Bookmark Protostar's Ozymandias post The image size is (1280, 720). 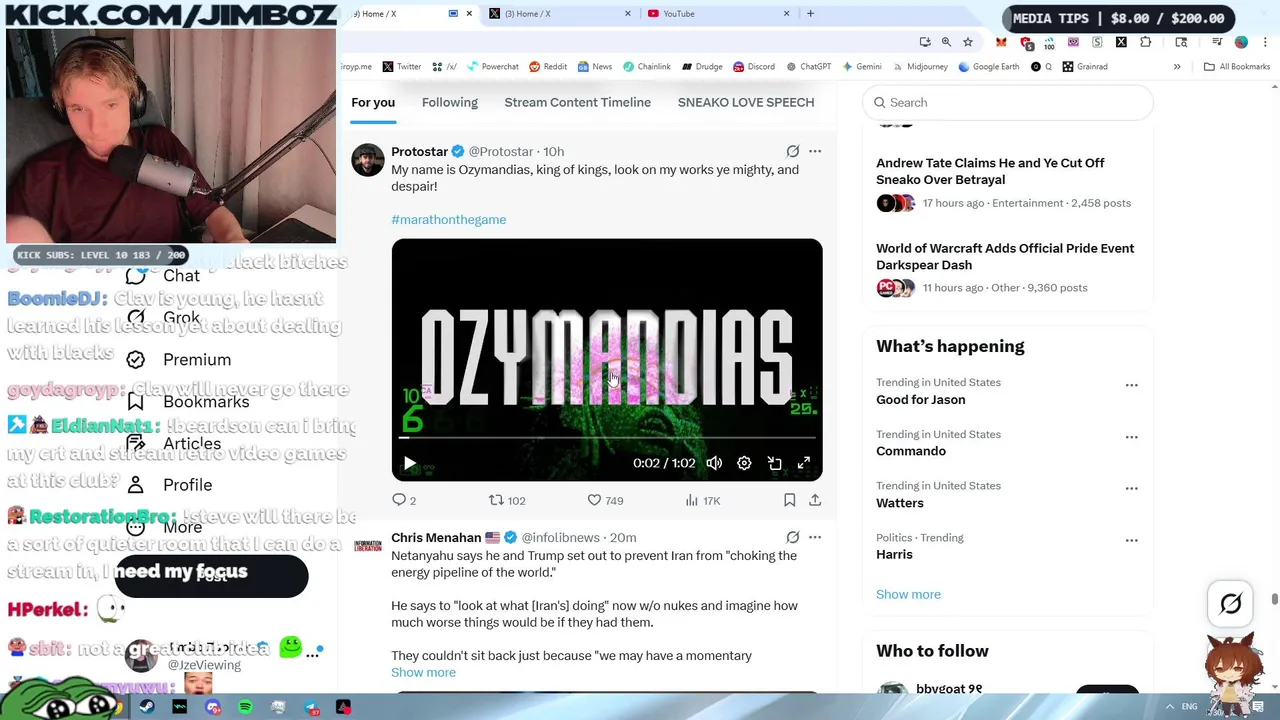tap(789, 500)
